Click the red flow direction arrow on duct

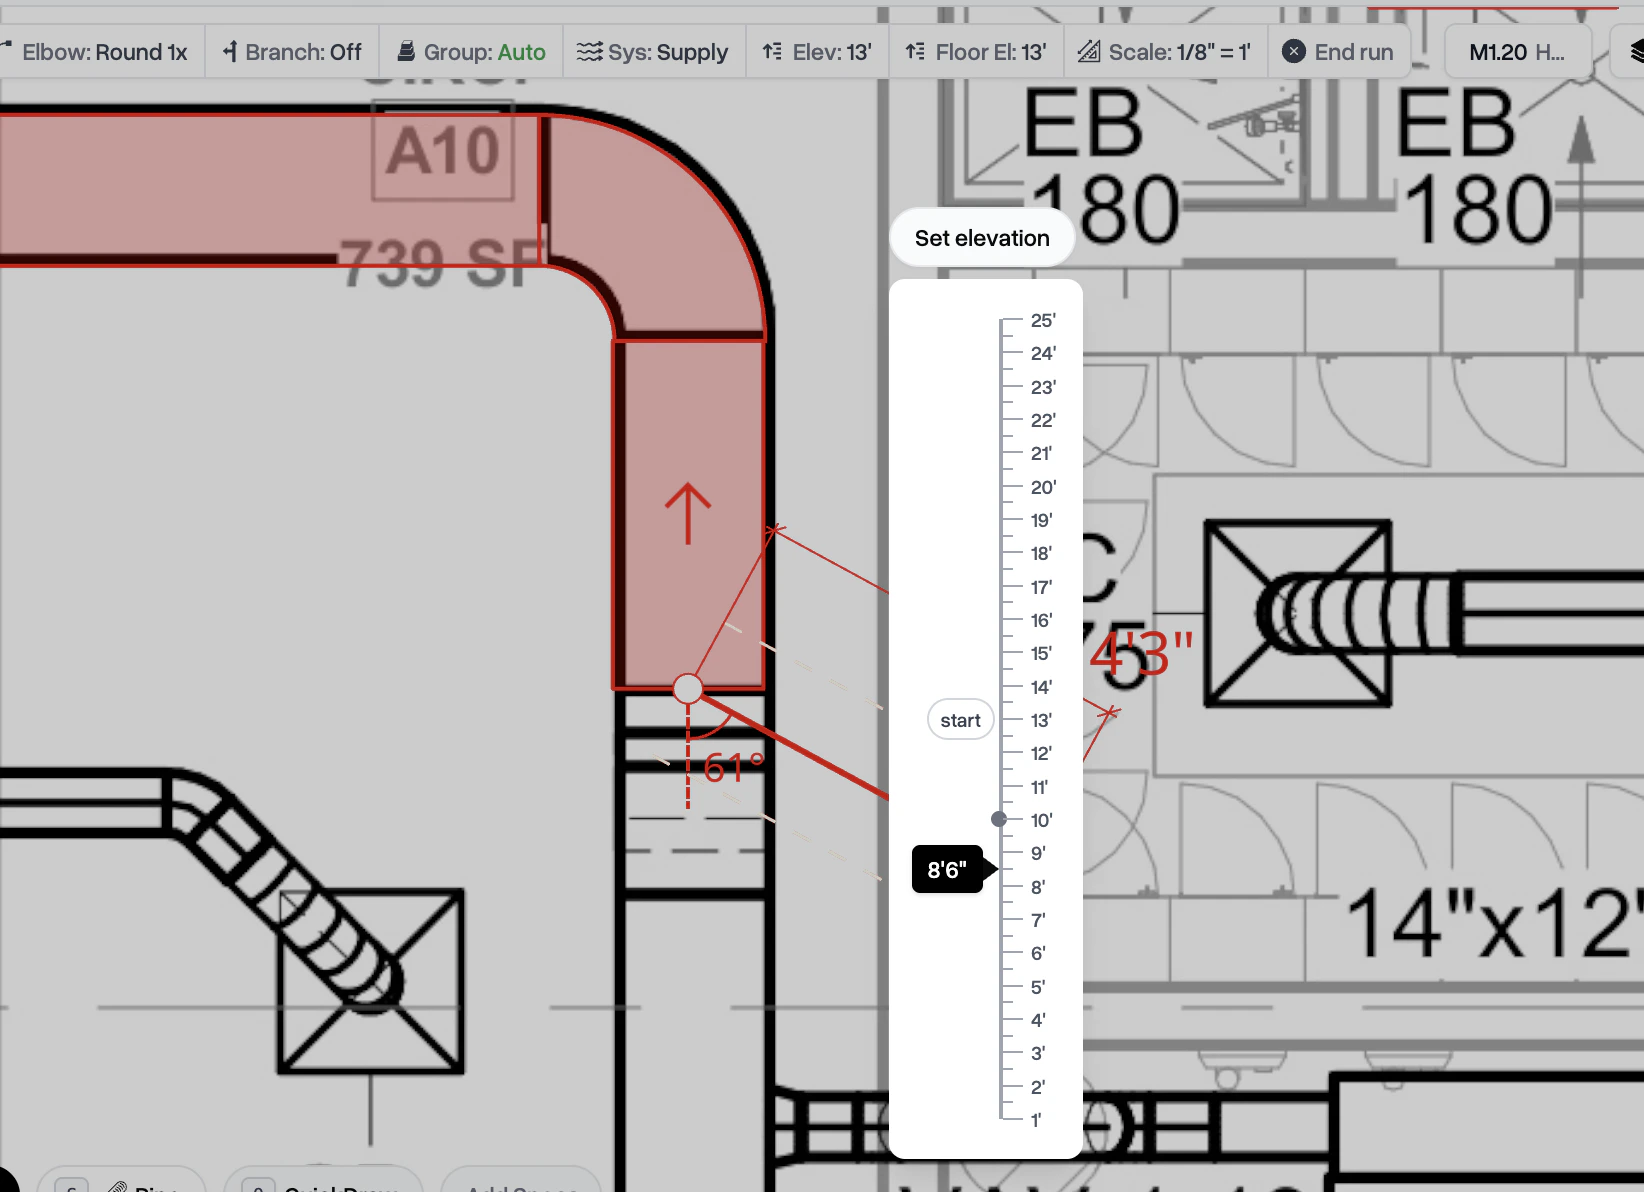[688, 514]
